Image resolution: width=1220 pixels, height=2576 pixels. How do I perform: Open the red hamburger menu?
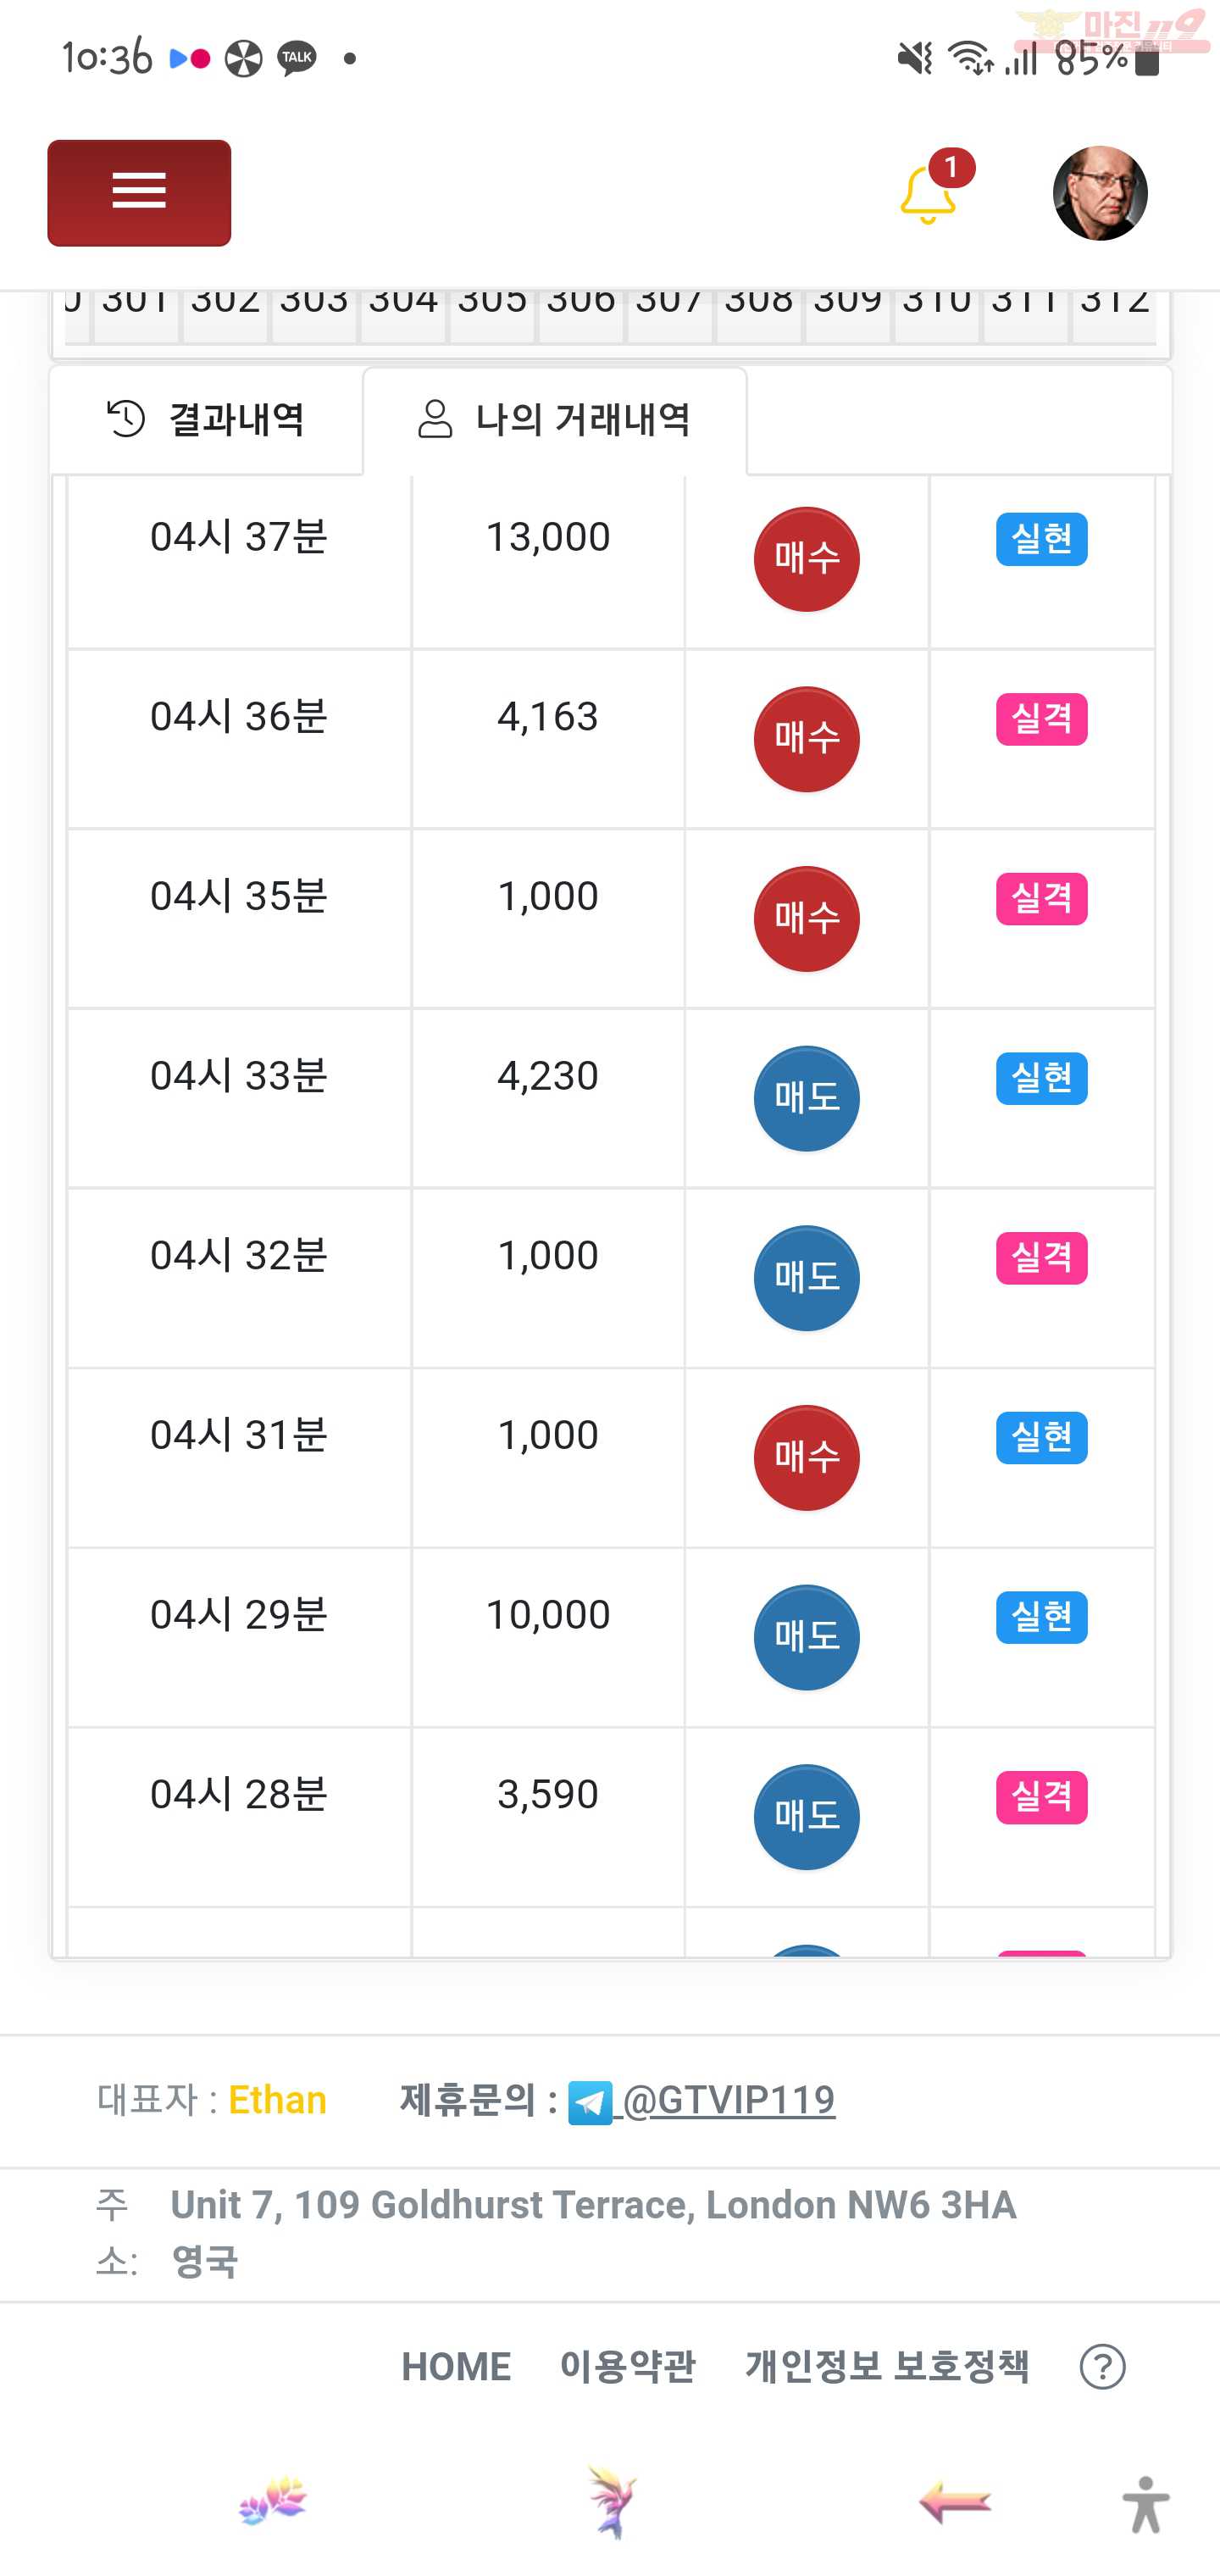click(139, 192)
